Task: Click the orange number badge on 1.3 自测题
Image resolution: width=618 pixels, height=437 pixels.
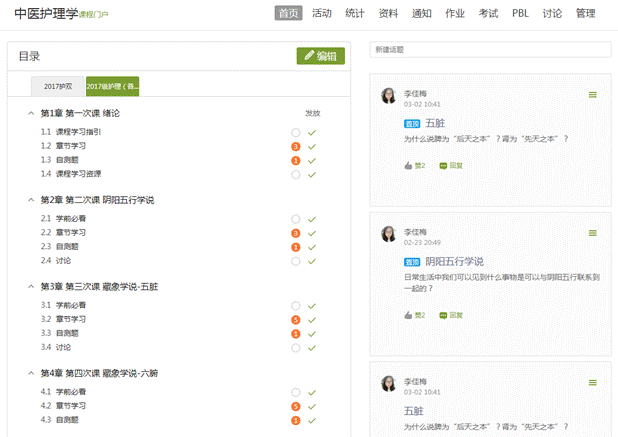Action: coord(296,161)
